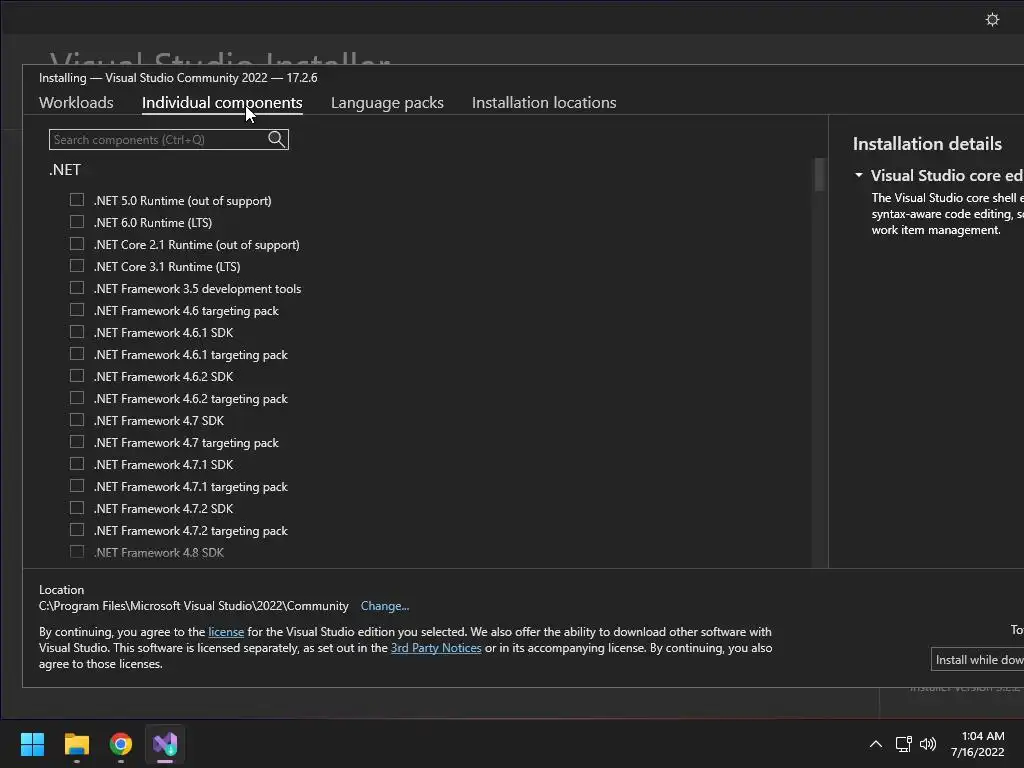Enable .NET Framework 4.7.1 targeting pack

[x=77, y=486]
